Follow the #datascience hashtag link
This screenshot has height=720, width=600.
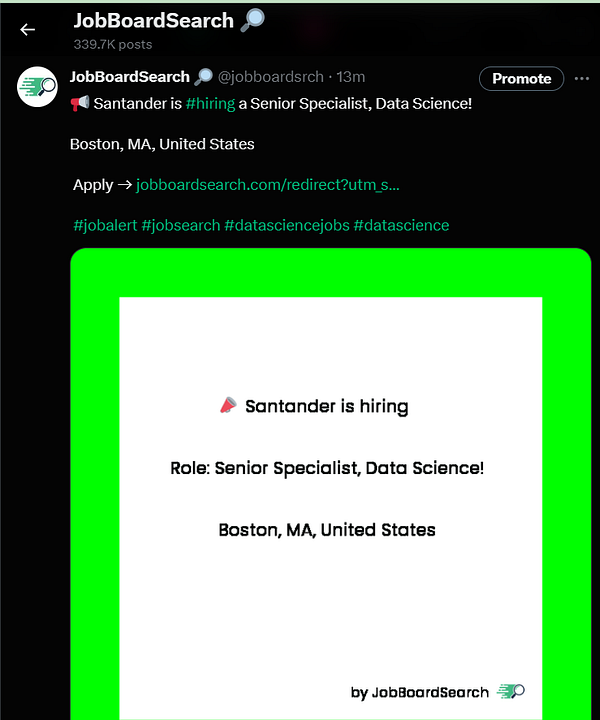click(x=401, y=225)
